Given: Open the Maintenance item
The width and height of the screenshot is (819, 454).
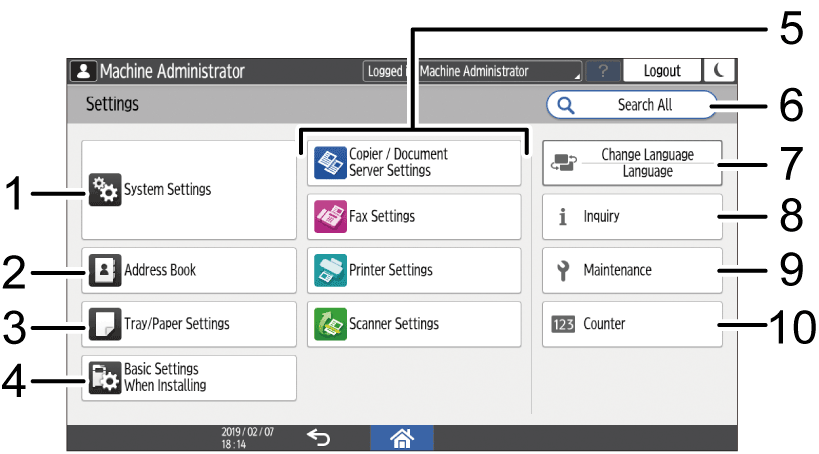Looking at the screenshot, I should click(632, 270).
